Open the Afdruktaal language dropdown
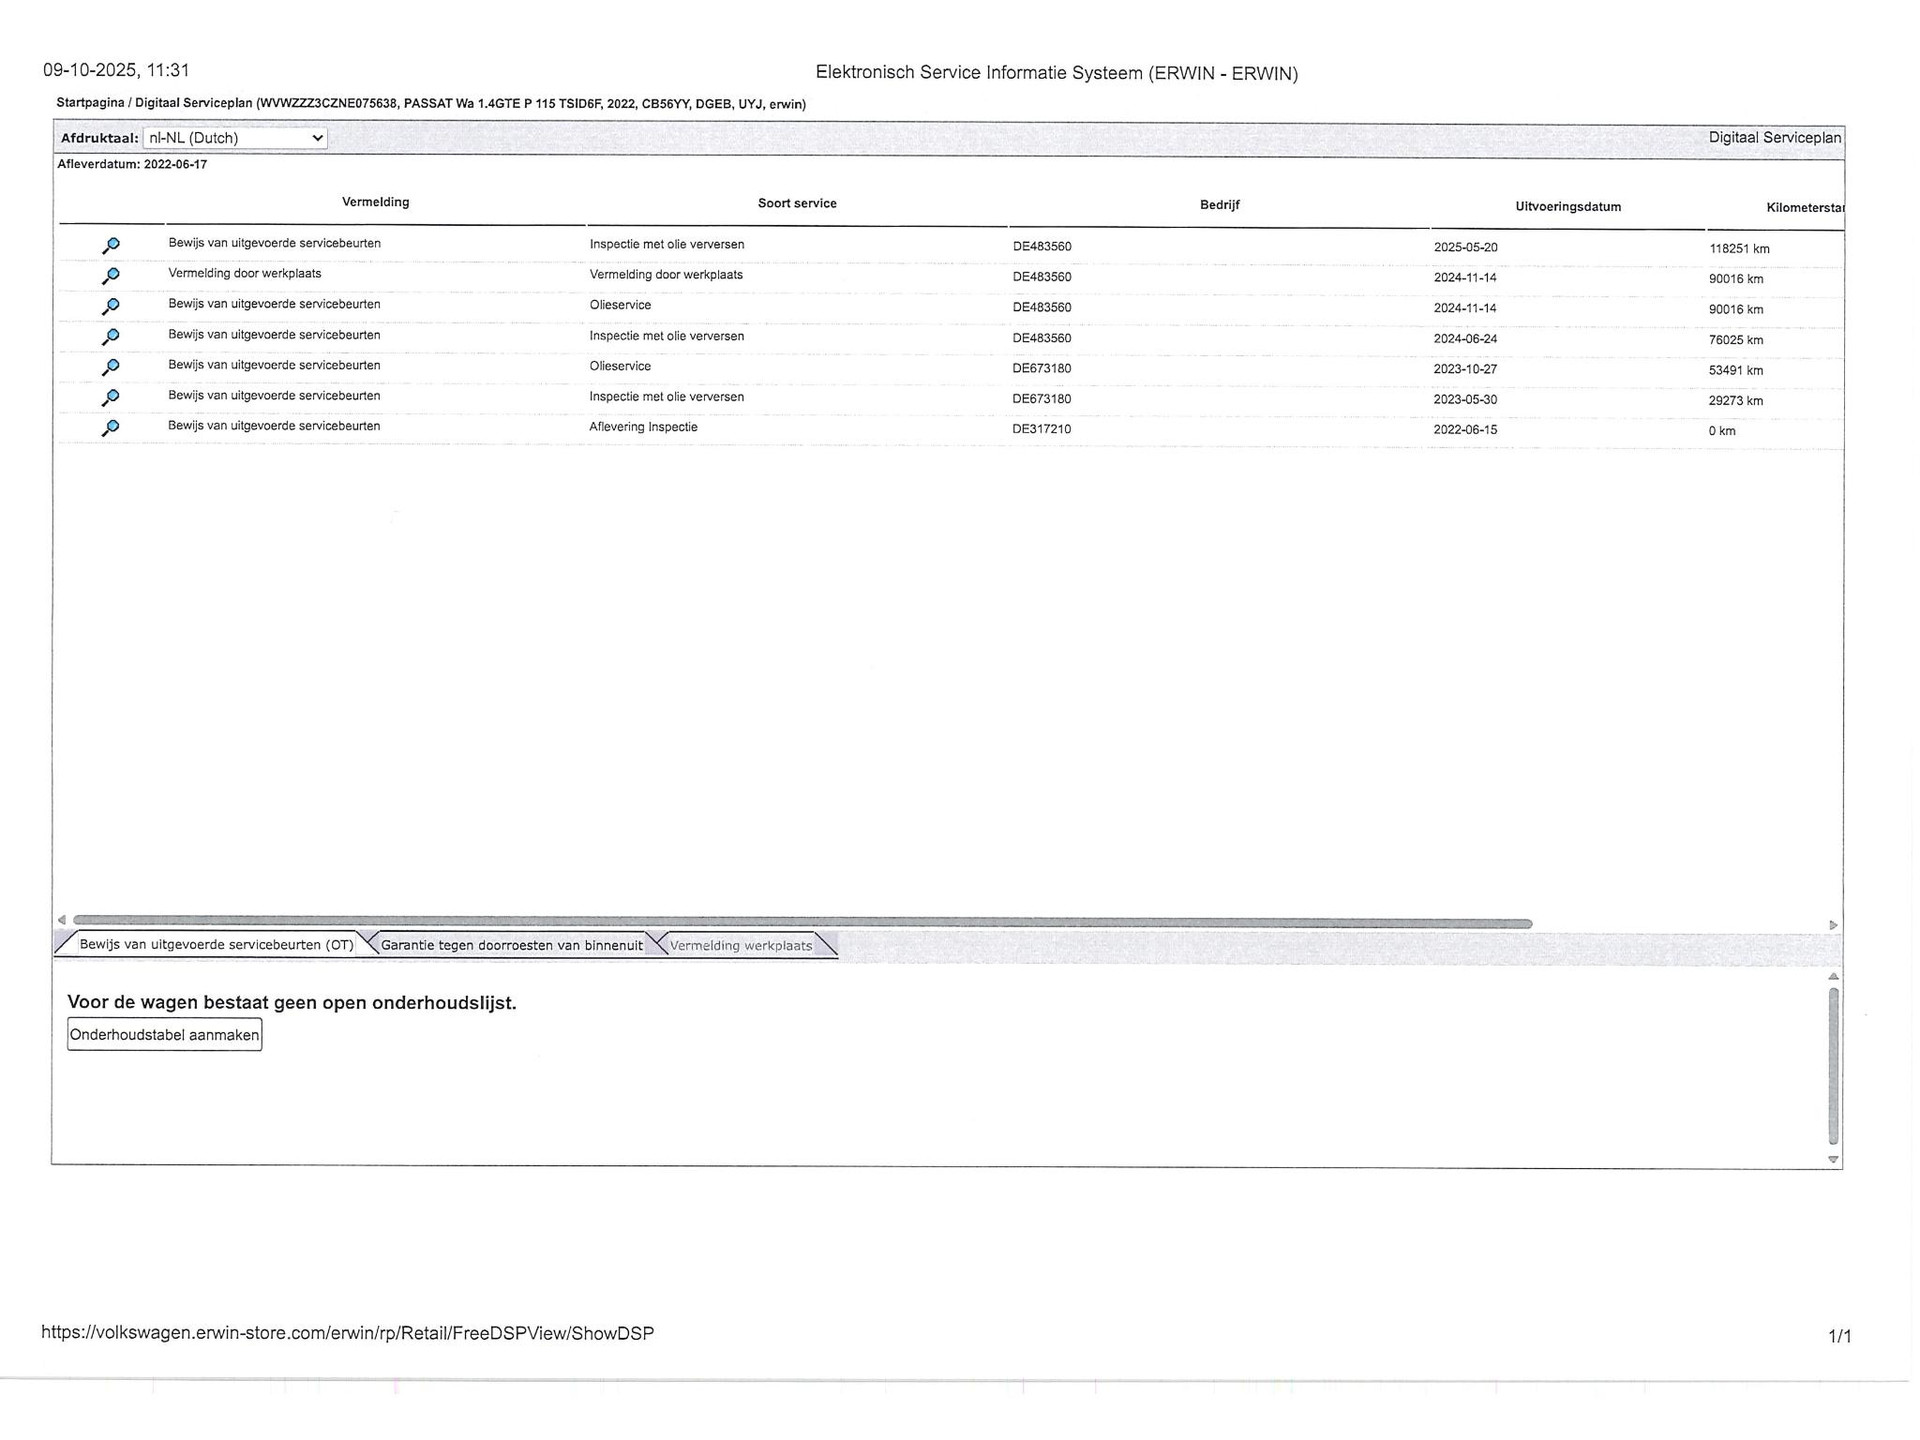Image resolution: width=1920 pixels, height=1440 pixels. click(x=235, y=138)
